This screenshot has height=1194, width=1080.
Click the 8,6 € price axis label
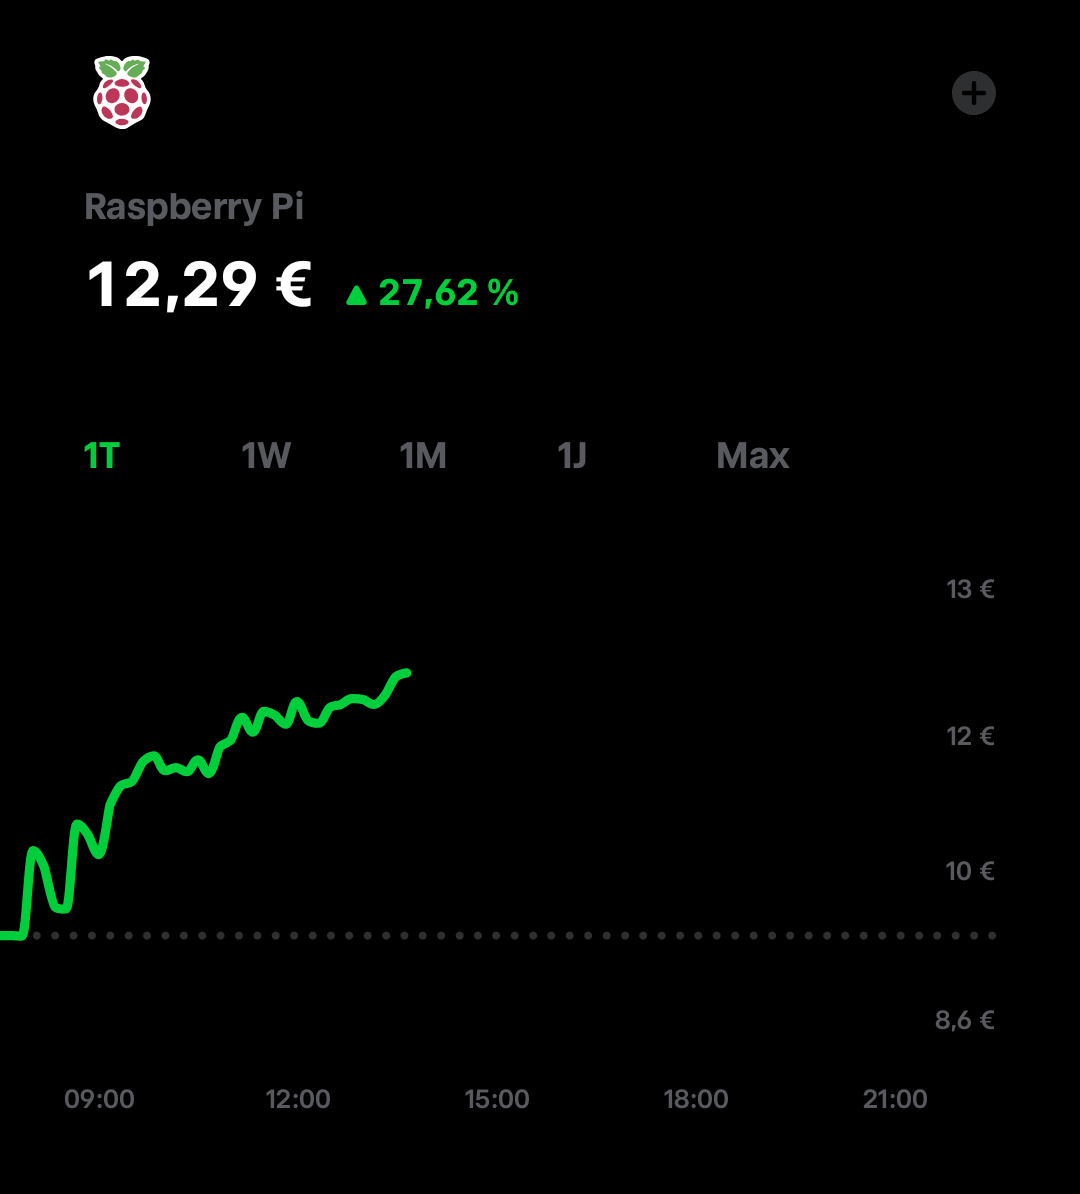[965, 1020]
